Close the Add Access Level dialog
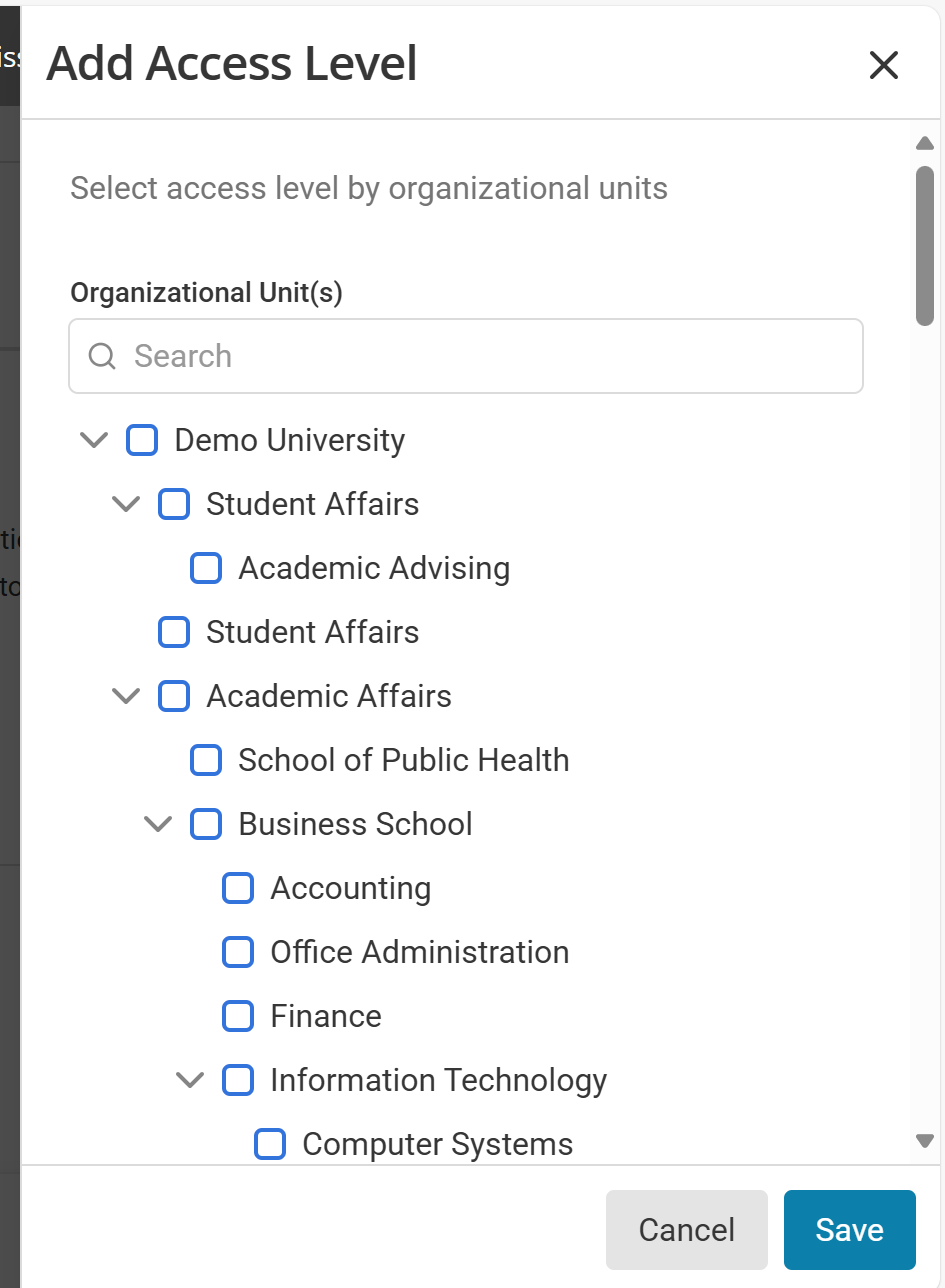The width and height of the screenshot is (945, 1288). click(884, 66)
